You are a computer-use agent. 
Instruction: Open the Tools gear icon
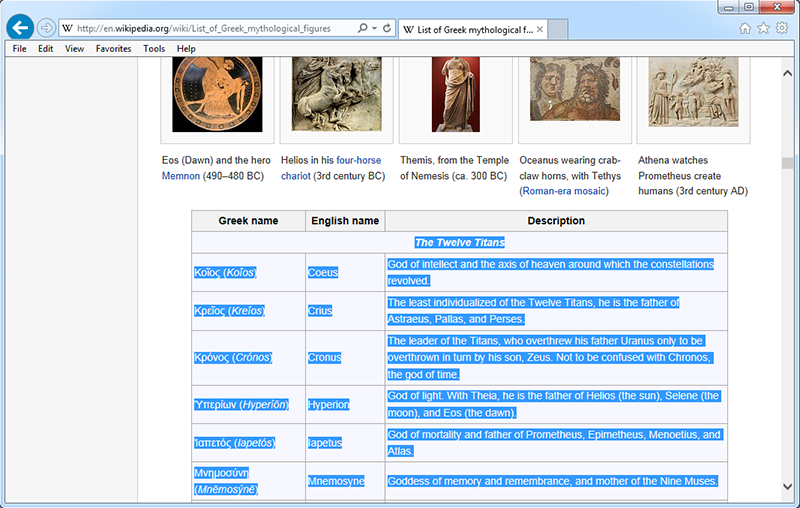(782, 29)
